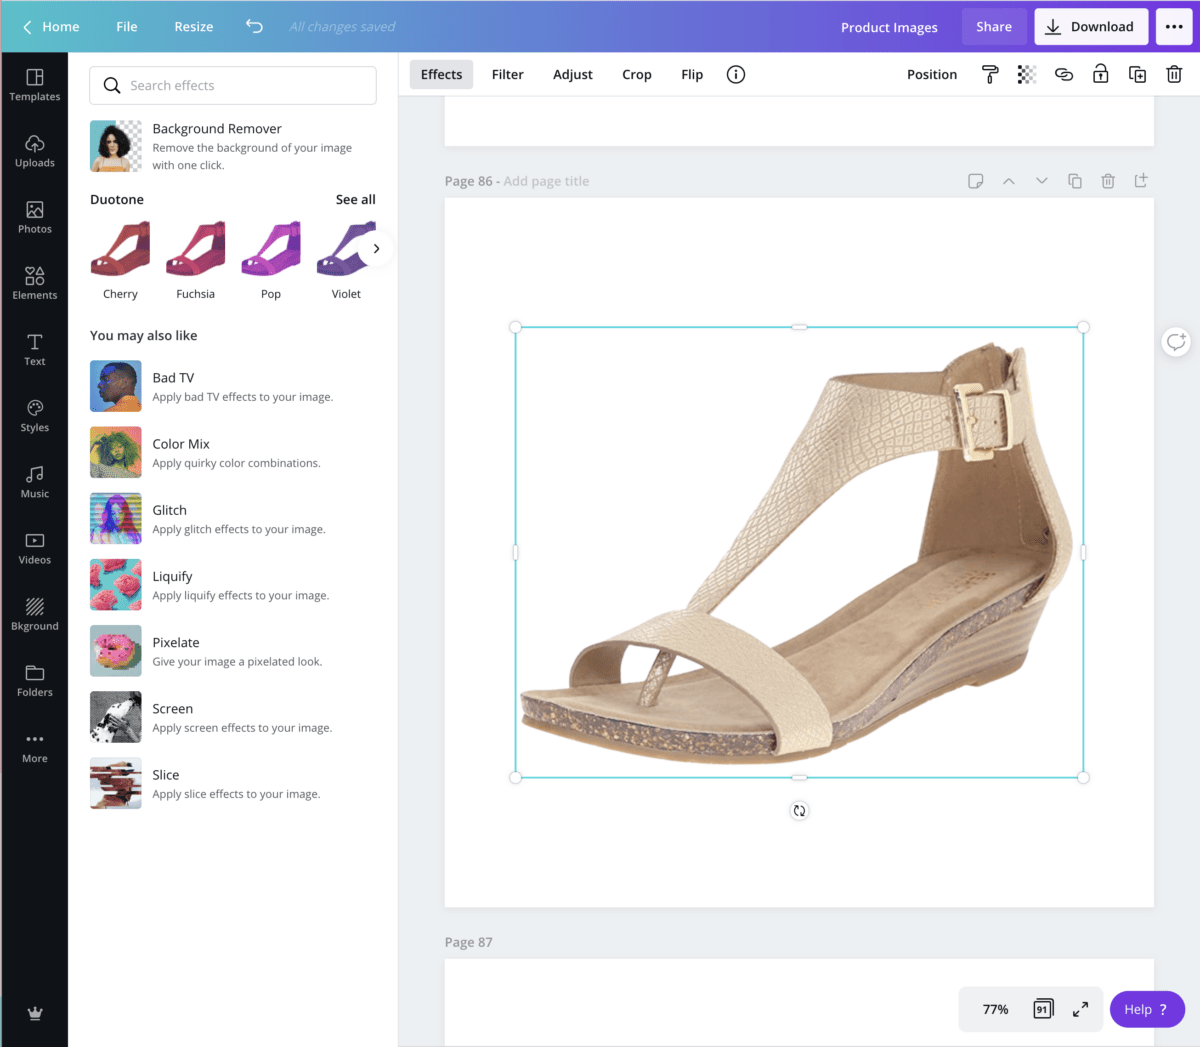Open the page count grid view

pyautogui.click(x=1042, y=1009)
